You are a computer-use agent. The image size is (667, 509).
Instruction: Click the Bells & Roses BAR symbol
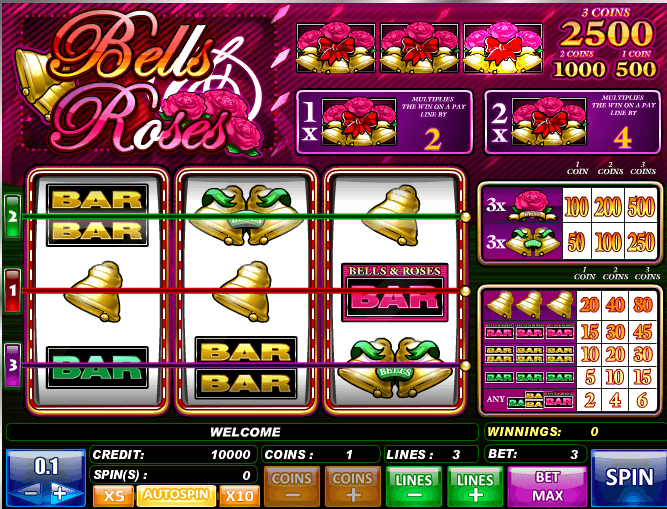point(395,292)
